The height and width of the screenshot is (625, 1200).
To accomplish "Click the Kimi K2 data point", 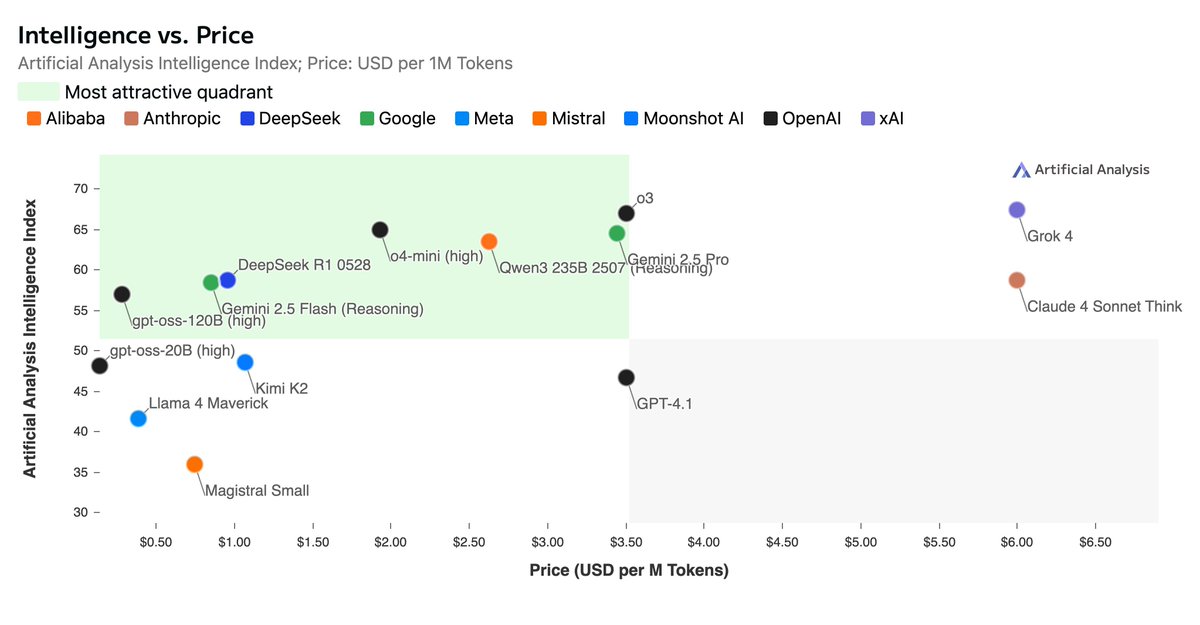I will pyautogui.click(x=245, y=362).
